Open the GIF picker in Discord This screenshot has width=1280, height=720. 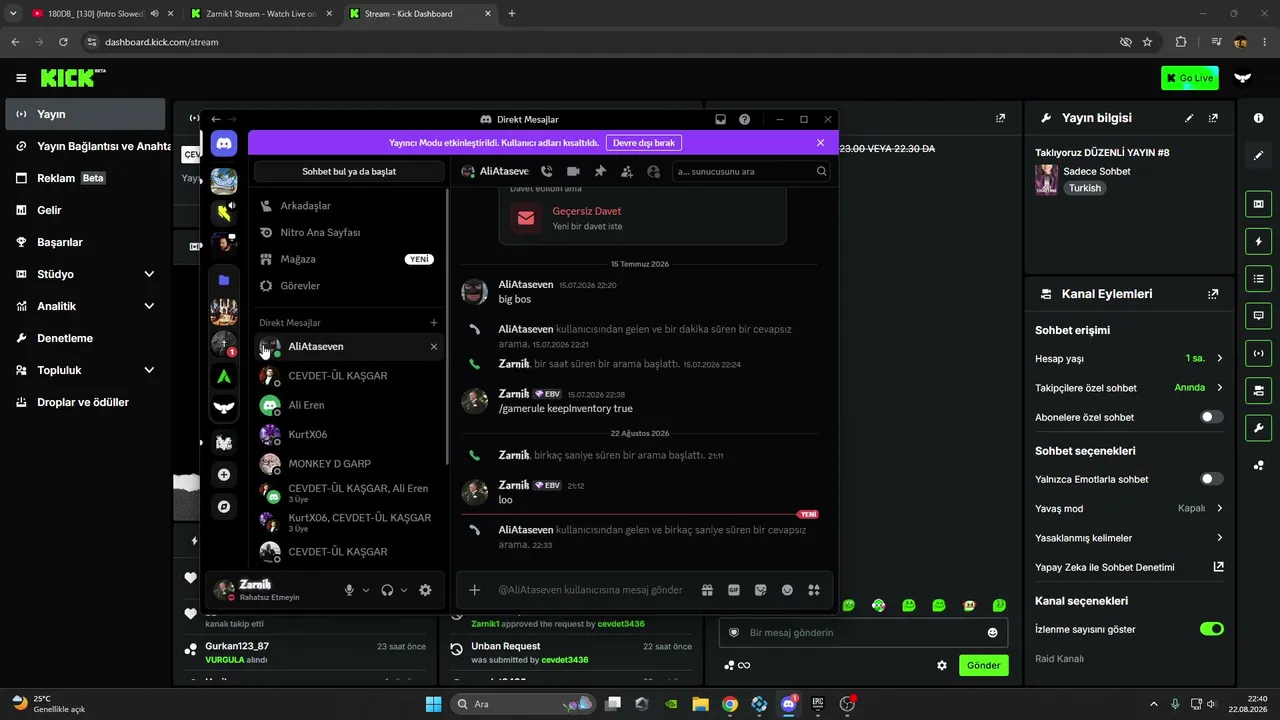tap(734, 590)
